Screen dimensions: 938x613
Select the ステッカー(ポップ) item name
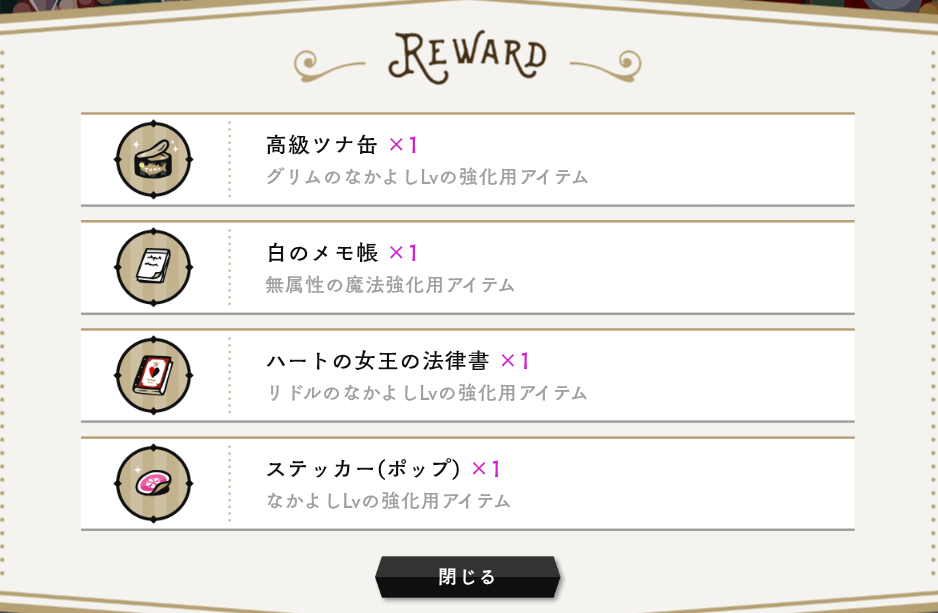(363, 469)
